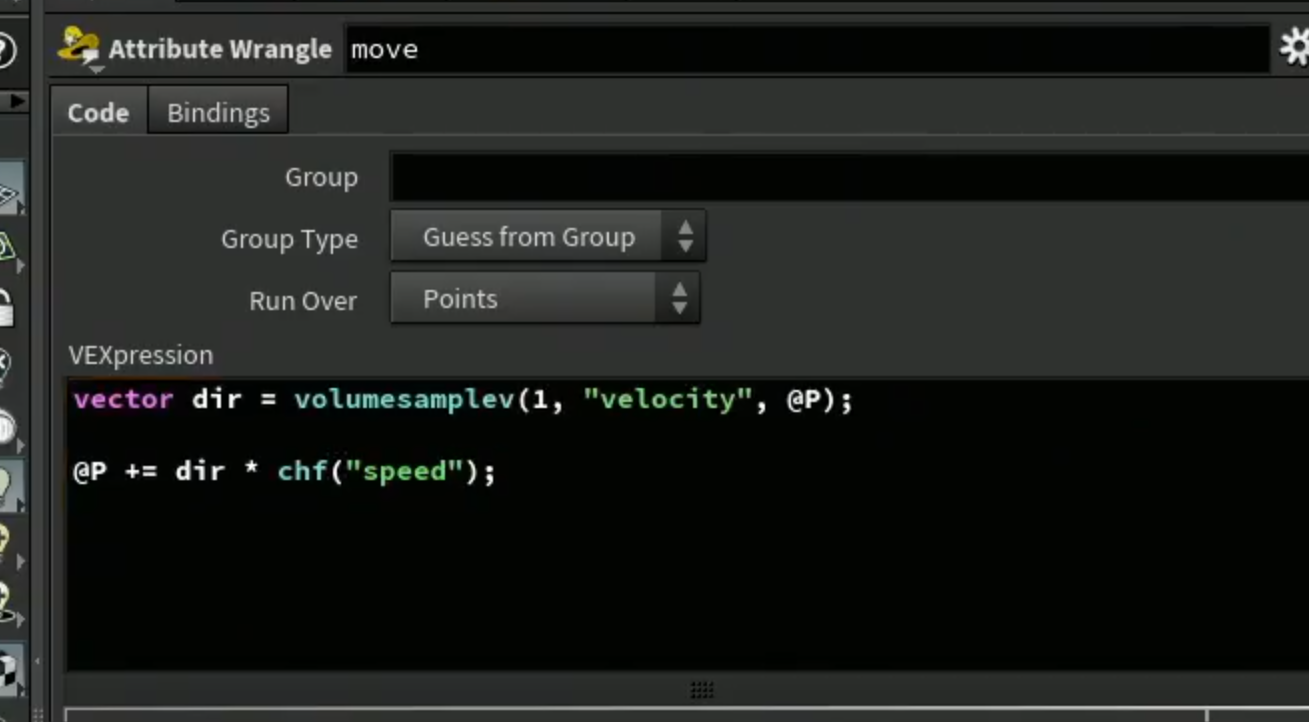The height and width of the screenshot is (722, 1309).
Task: Open the Group Type dropdown
Action: point(548,237)
